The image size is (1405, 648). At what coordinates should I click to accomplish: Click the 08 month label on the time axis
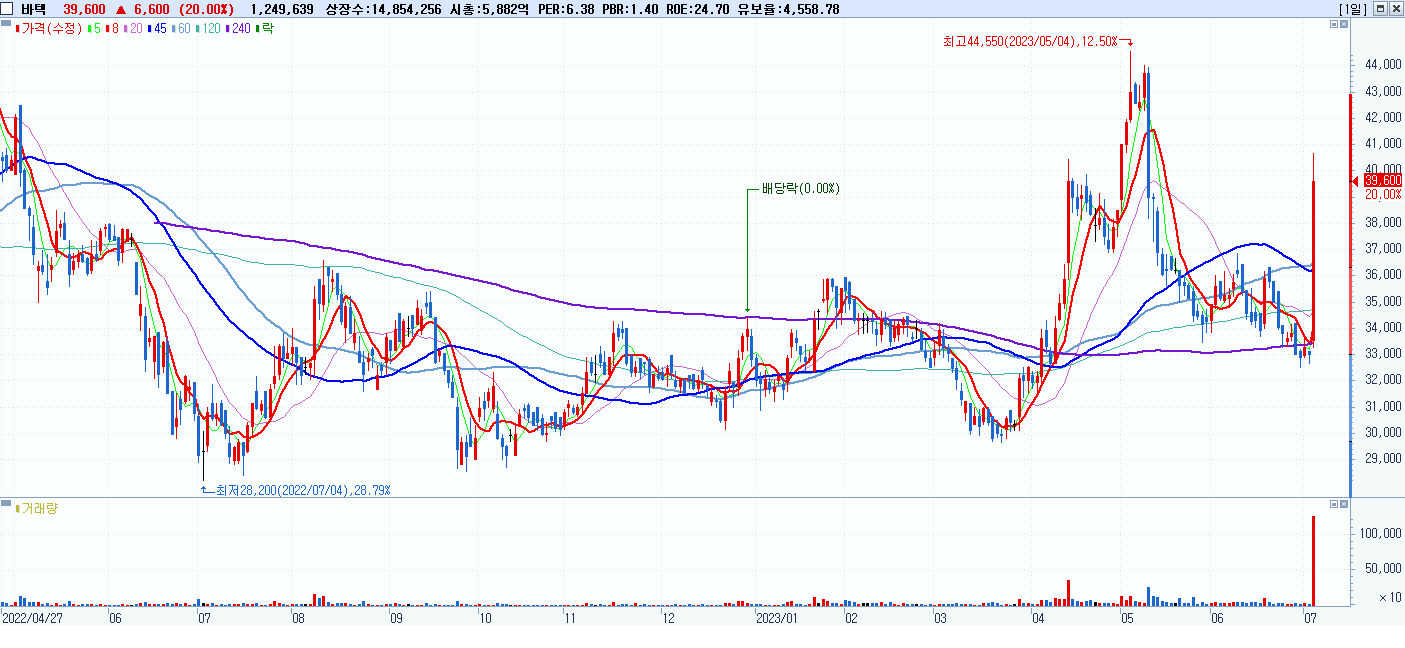click(298, 619)
